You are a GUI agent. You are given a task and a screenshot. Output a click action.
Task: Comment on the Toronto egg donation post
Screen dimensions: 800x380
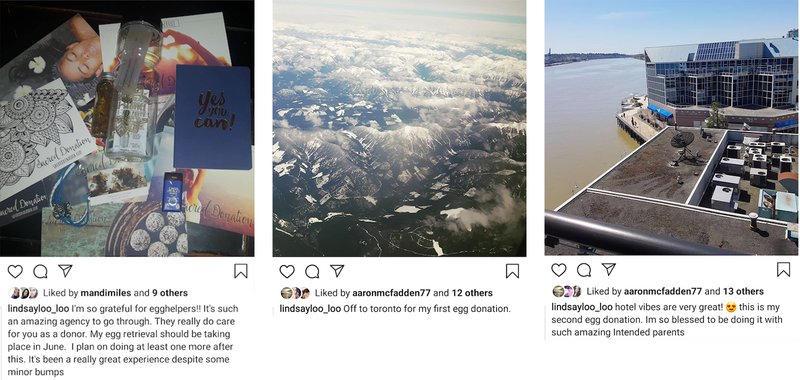312,271
